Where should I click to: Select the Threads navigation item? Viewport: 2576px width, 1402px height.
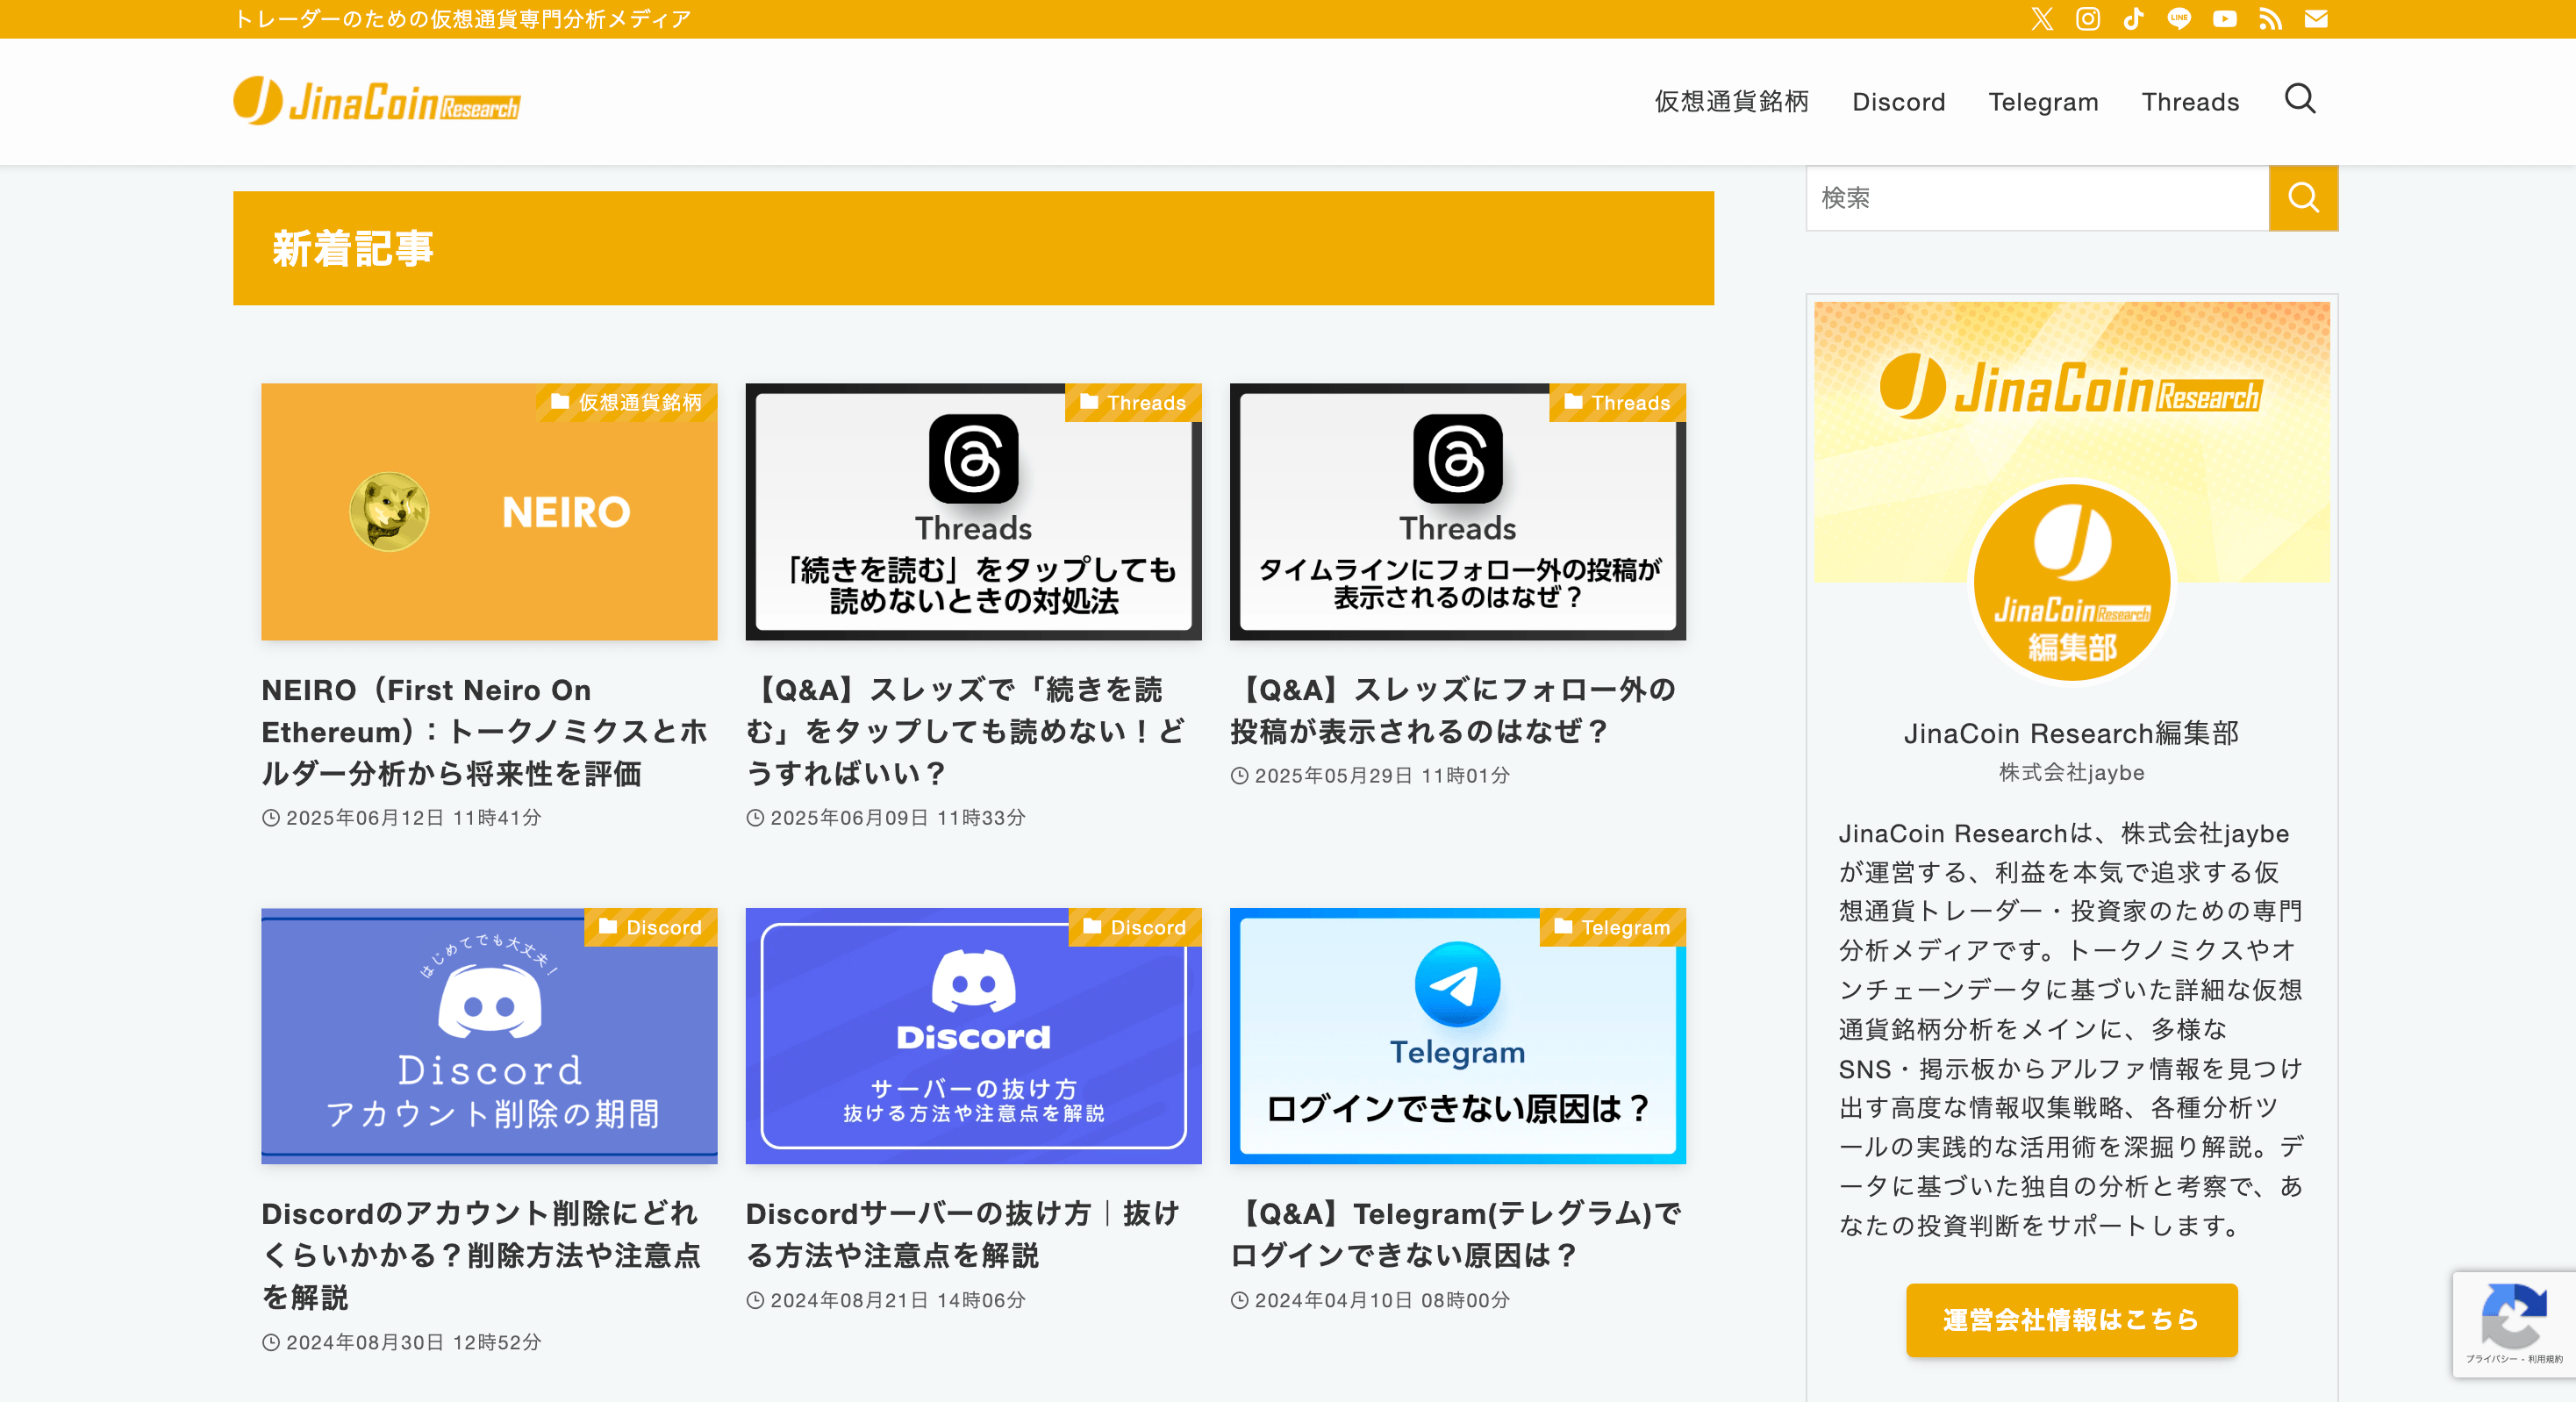tap(2190, 102)
